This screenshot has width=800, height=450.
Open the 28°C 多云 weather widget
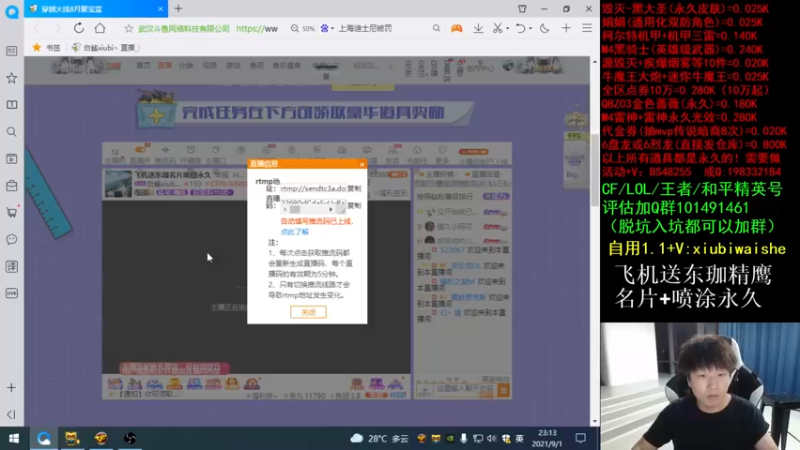pyautogui.click(x=379, y=438)
